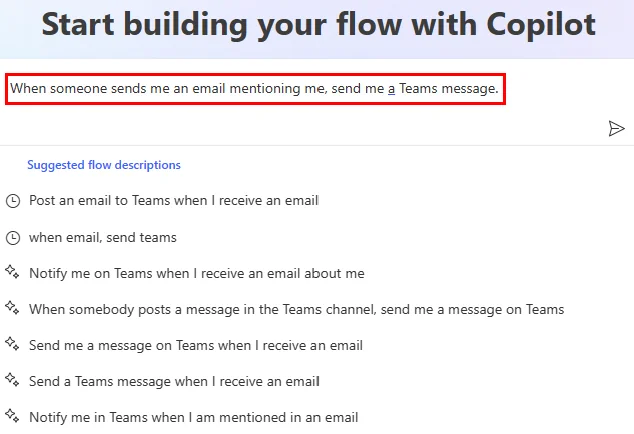This screenshot has width=634, height=434.
Task: Click clock icon beside 'Post an email to Teams'
Action: (13, 201)
